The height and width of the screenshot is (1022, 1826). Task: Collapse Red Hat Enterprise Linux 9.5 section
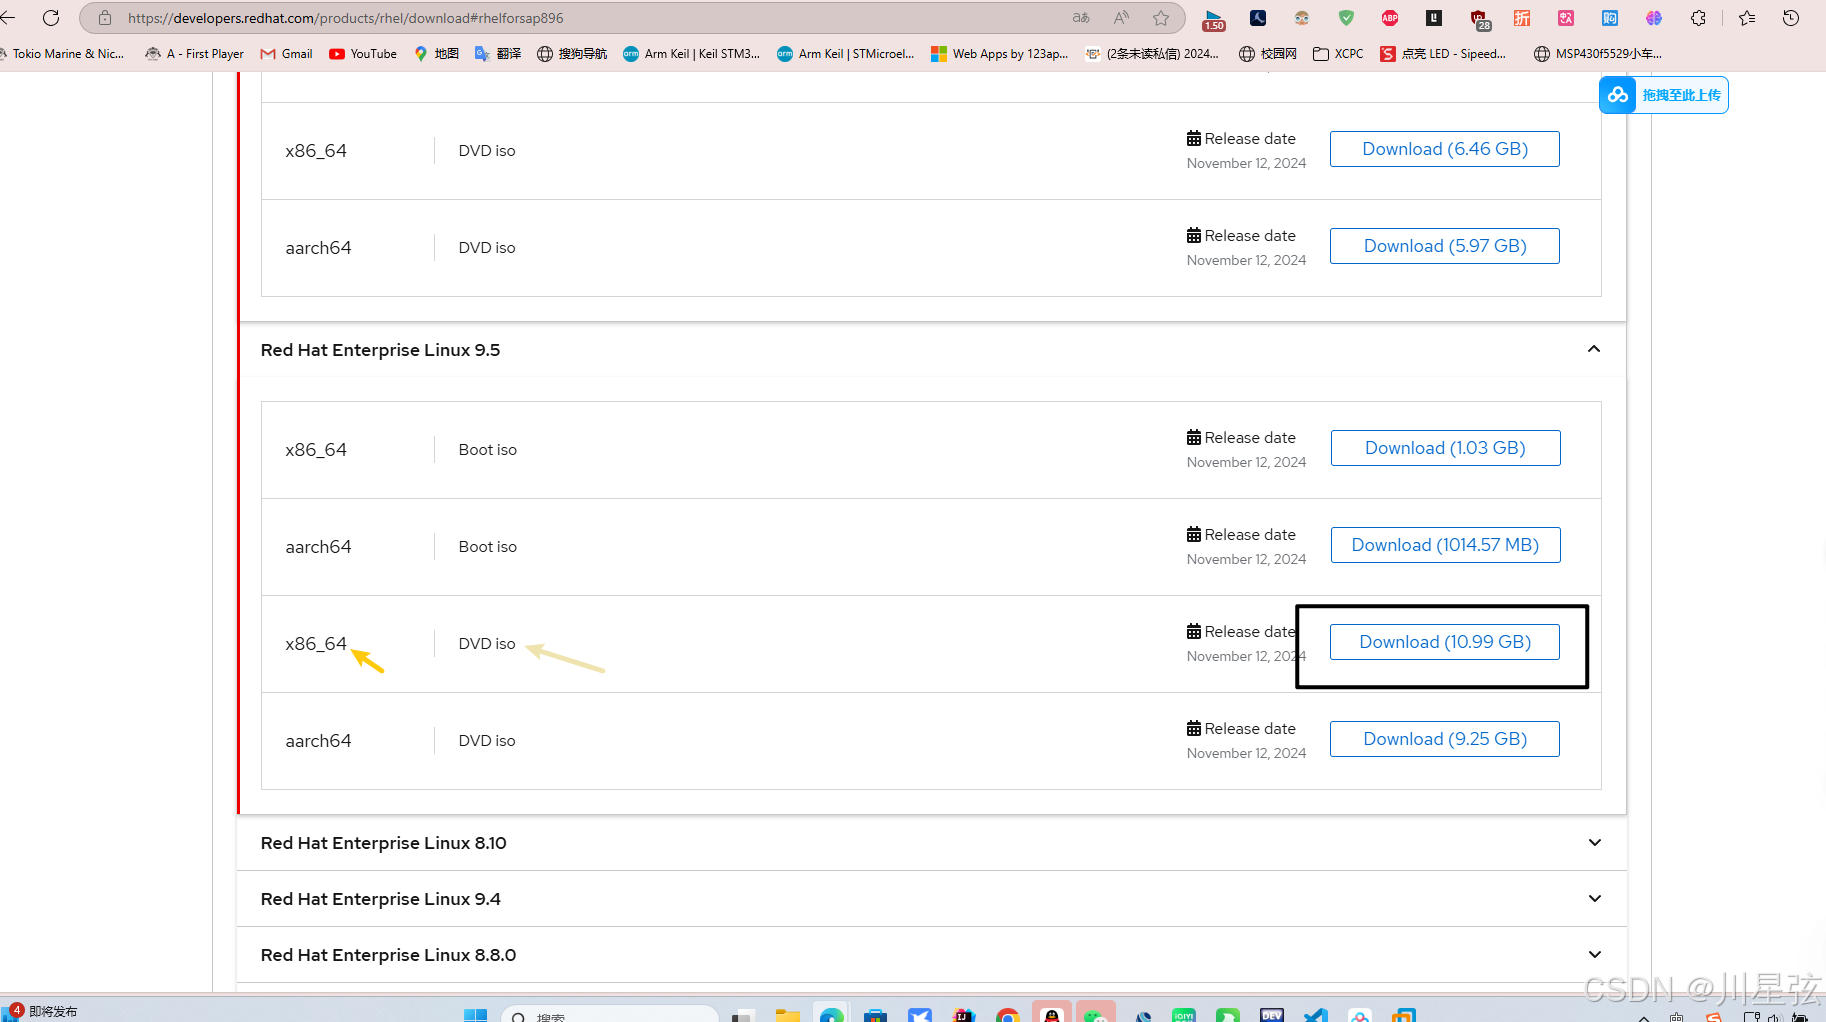[1594, 349]
